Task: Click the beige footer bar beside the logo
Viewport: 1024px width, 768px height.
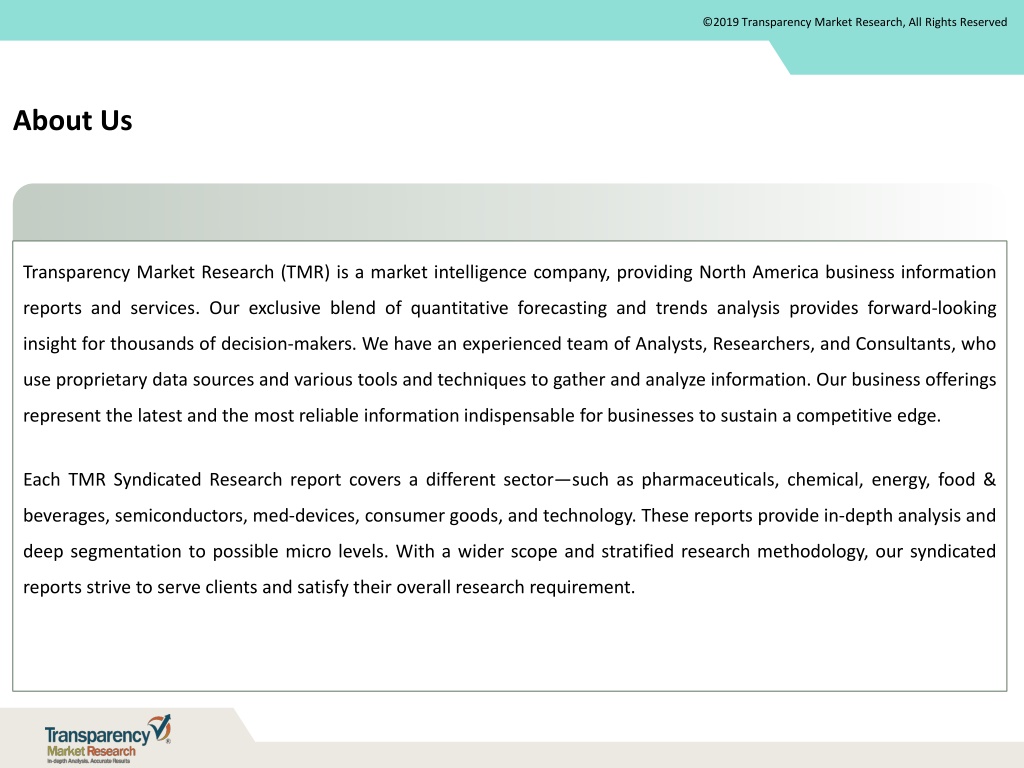Action: point(640,754)
